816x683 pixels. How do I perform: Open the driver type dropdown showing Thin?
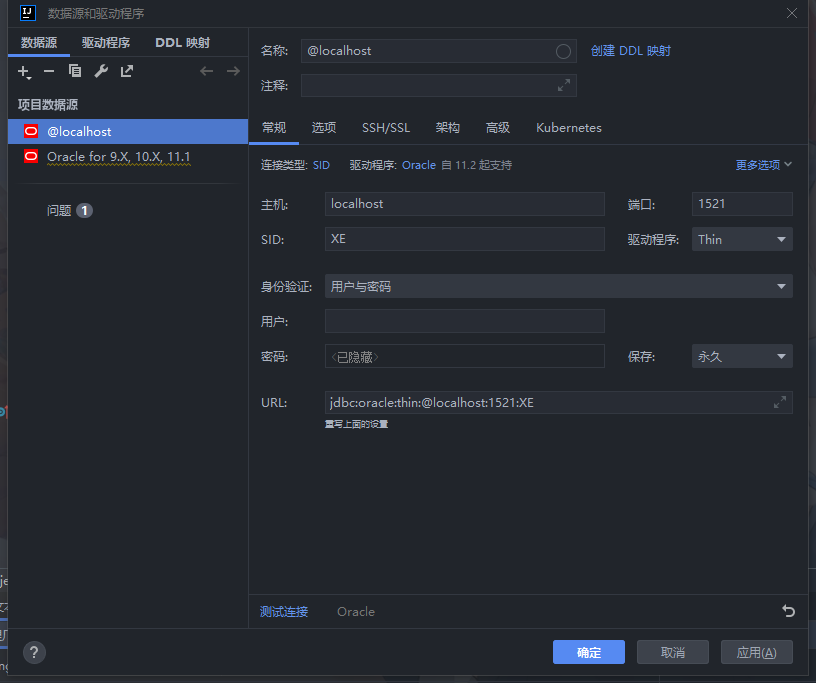[742, 239]
